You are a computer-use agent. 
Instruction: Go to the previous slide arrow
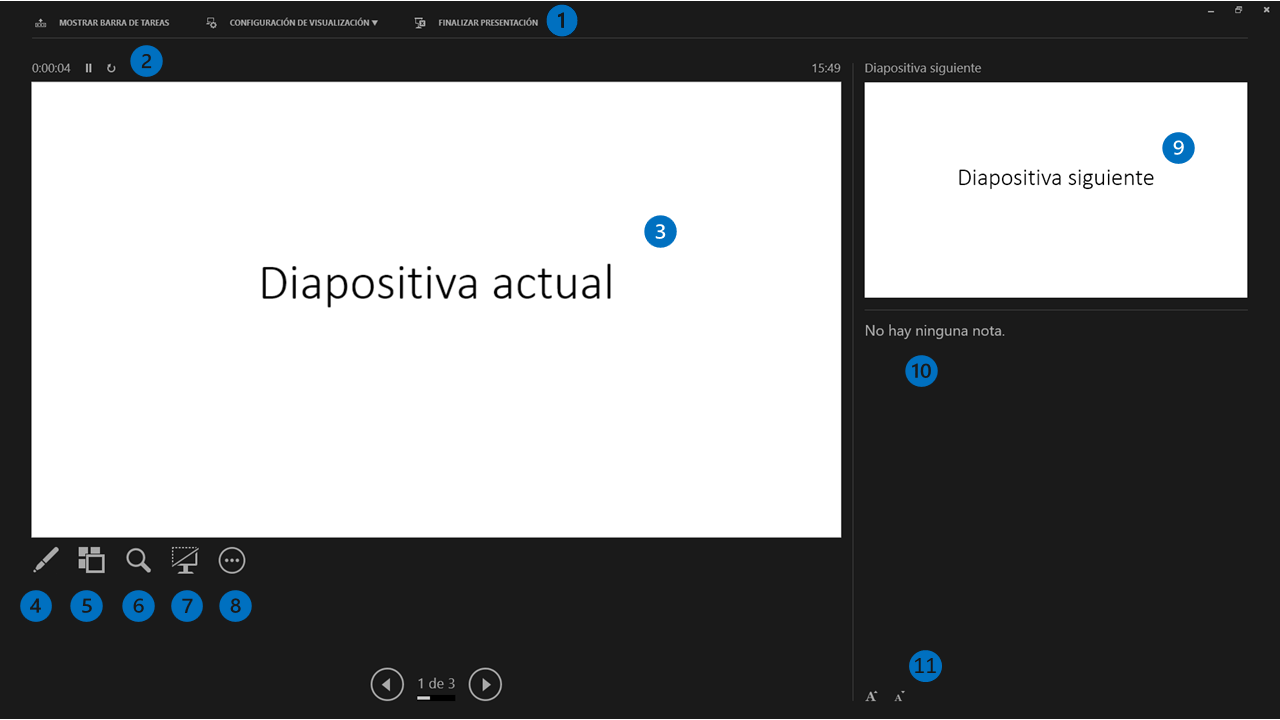click(387, 684)
